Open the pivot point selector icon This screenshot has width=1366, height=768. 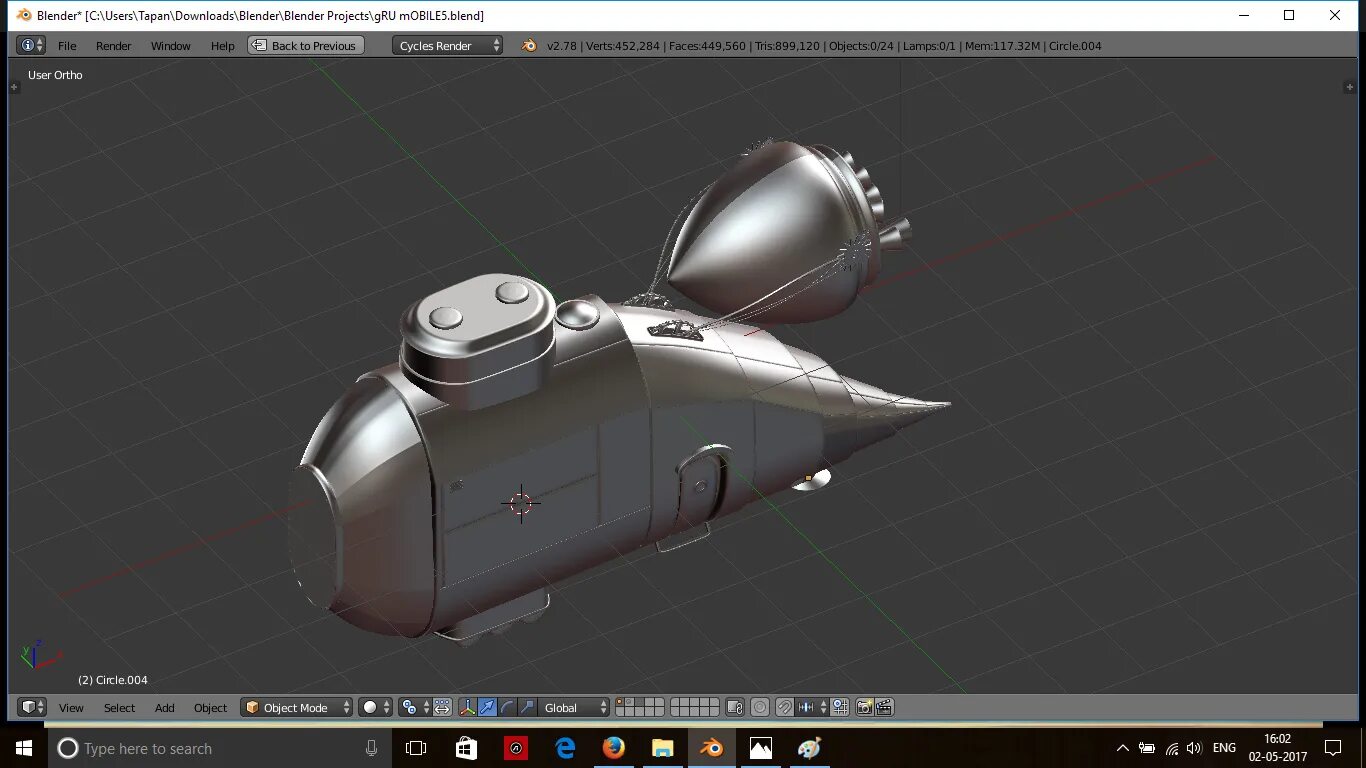pos(413,707)
